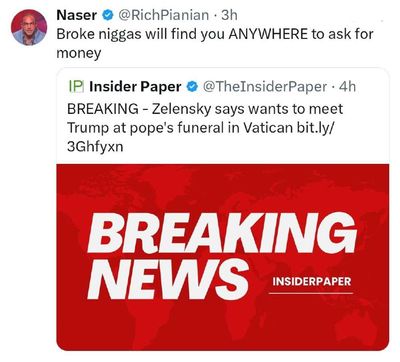This screenshot has height=362, width=400.
Task: Click the INSIDERPAPER label in the image
Action: [311, 281]
